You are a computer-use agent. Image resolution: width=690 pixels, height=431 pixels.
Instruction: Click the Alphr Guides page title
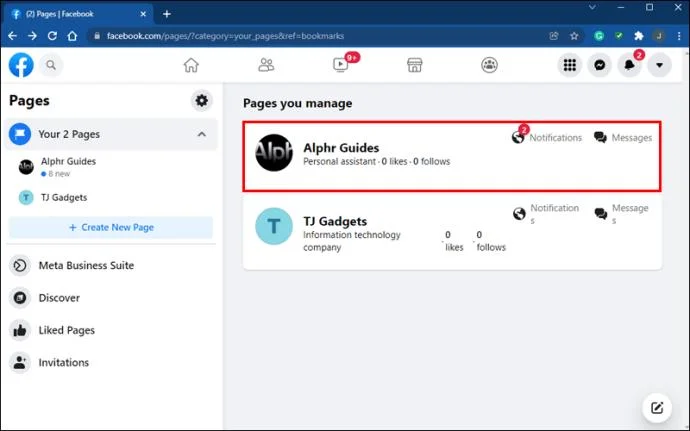pos(341,148)
